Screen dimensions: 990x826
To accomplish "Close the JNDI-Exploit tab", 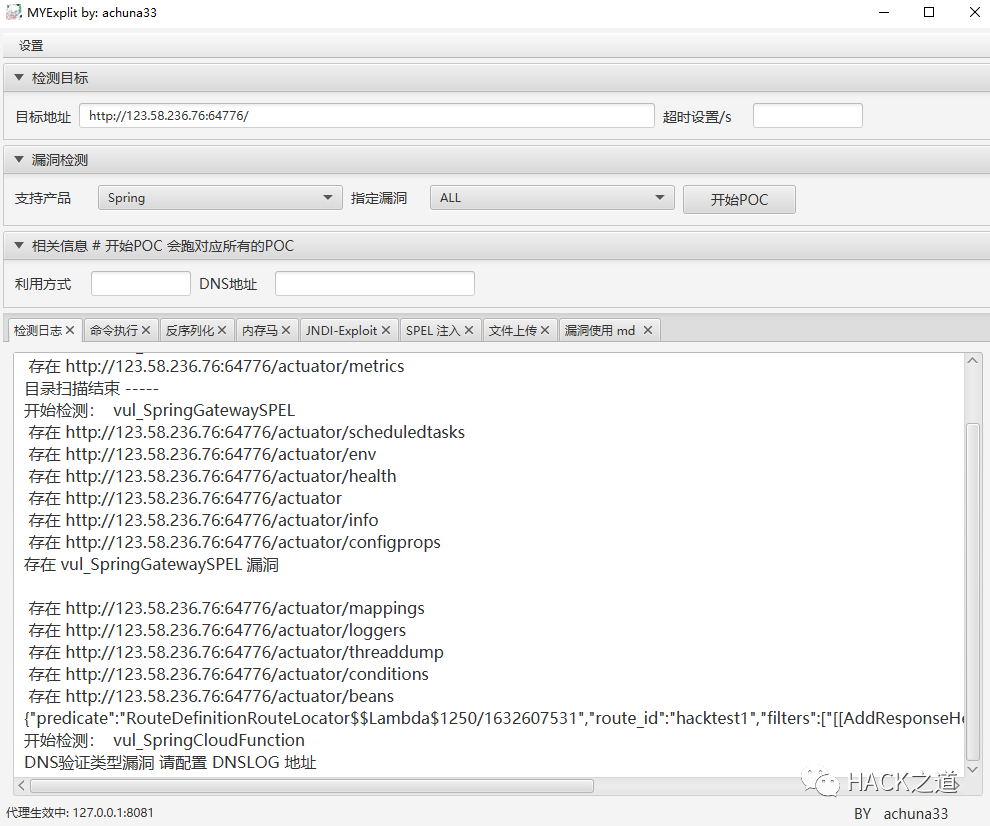I will (x=386, y=330).
